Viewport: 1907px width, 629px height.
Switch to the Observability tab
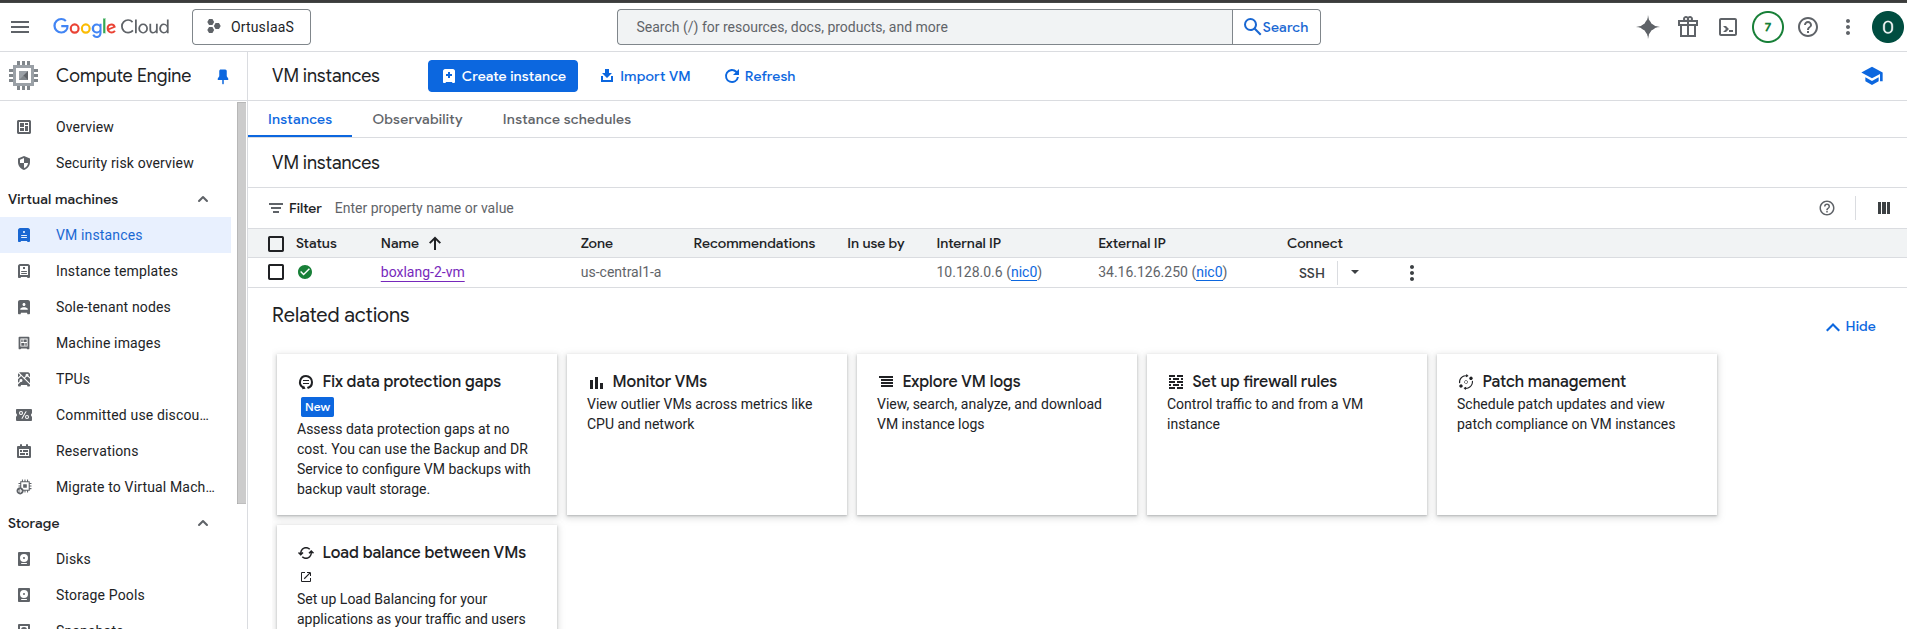[x=417, y=119]
